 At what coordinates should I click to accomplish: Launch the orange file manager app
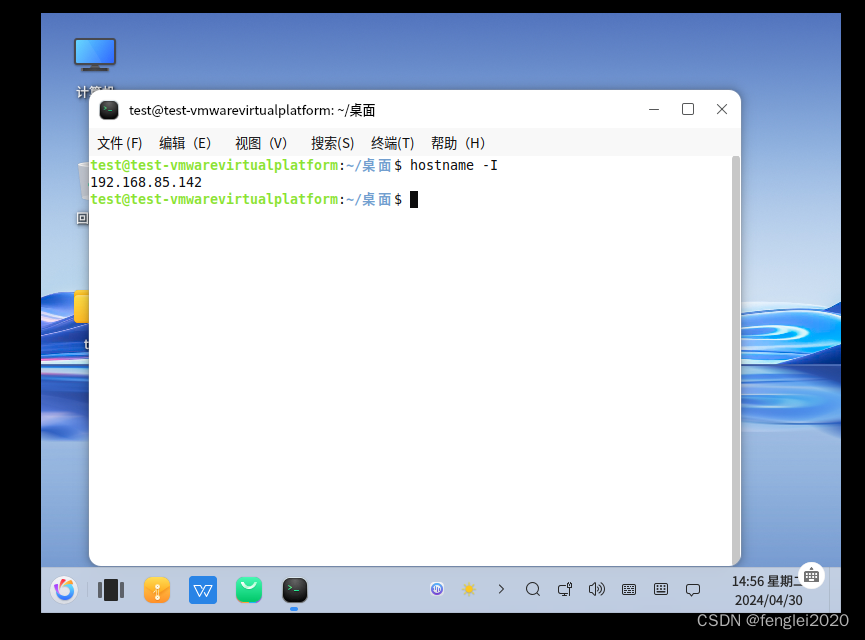[x=157, y=590]
